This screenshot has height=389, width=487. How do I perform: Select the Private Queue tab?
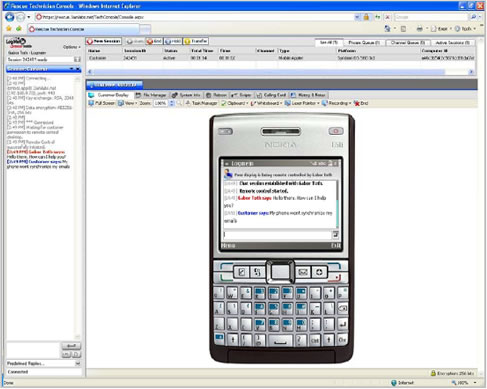pyautogui.click(x=364, y=43)
